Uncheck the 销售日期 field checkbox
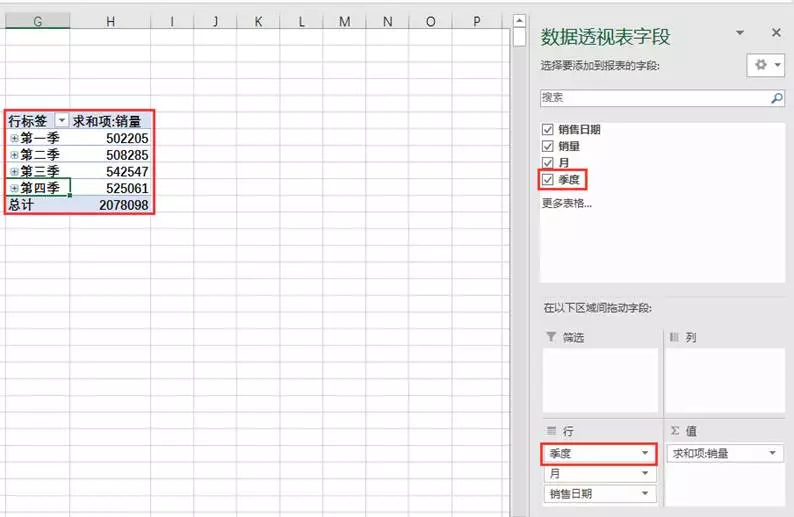The width and height of the screenshot is (794, 517). pos(547,130)
